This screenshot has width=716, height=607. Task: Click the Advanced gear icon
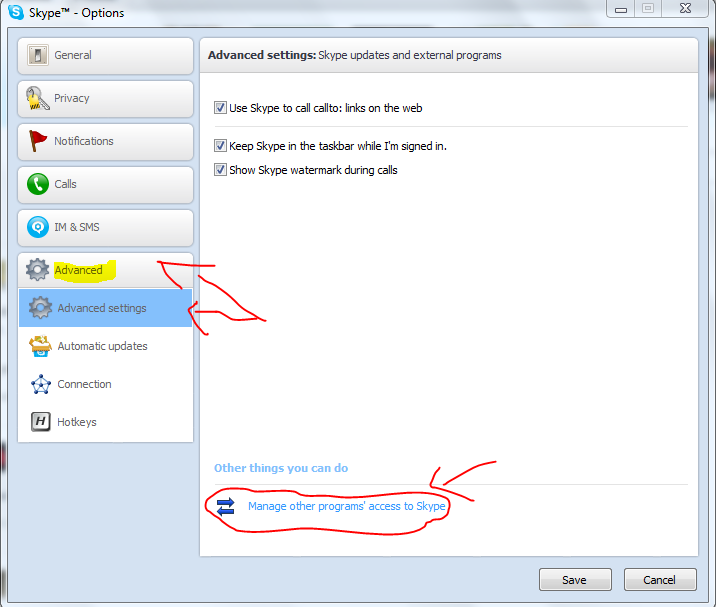click(x=37, y=269)
